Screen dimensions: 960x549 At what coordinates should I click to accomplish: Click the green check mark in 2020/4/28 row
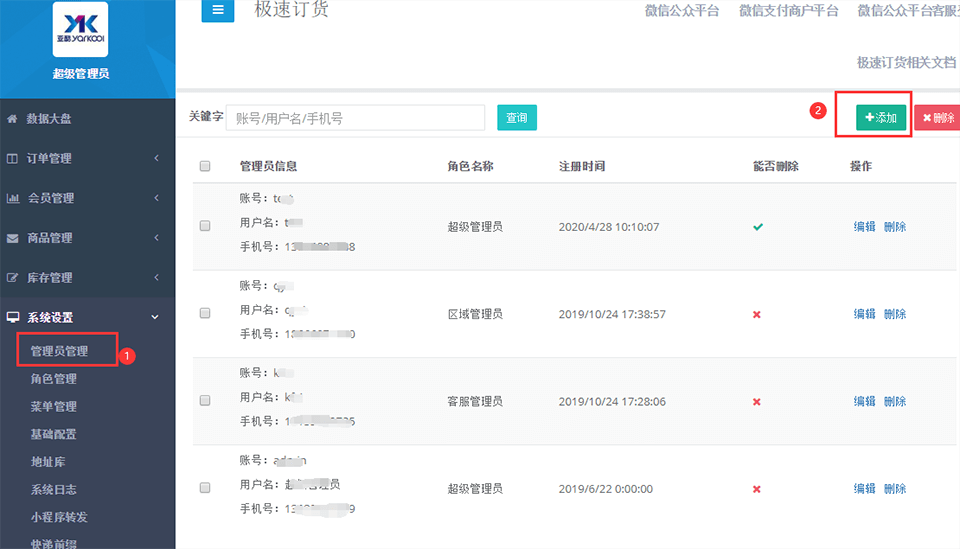pyautogui.click(x=758, y=227)
